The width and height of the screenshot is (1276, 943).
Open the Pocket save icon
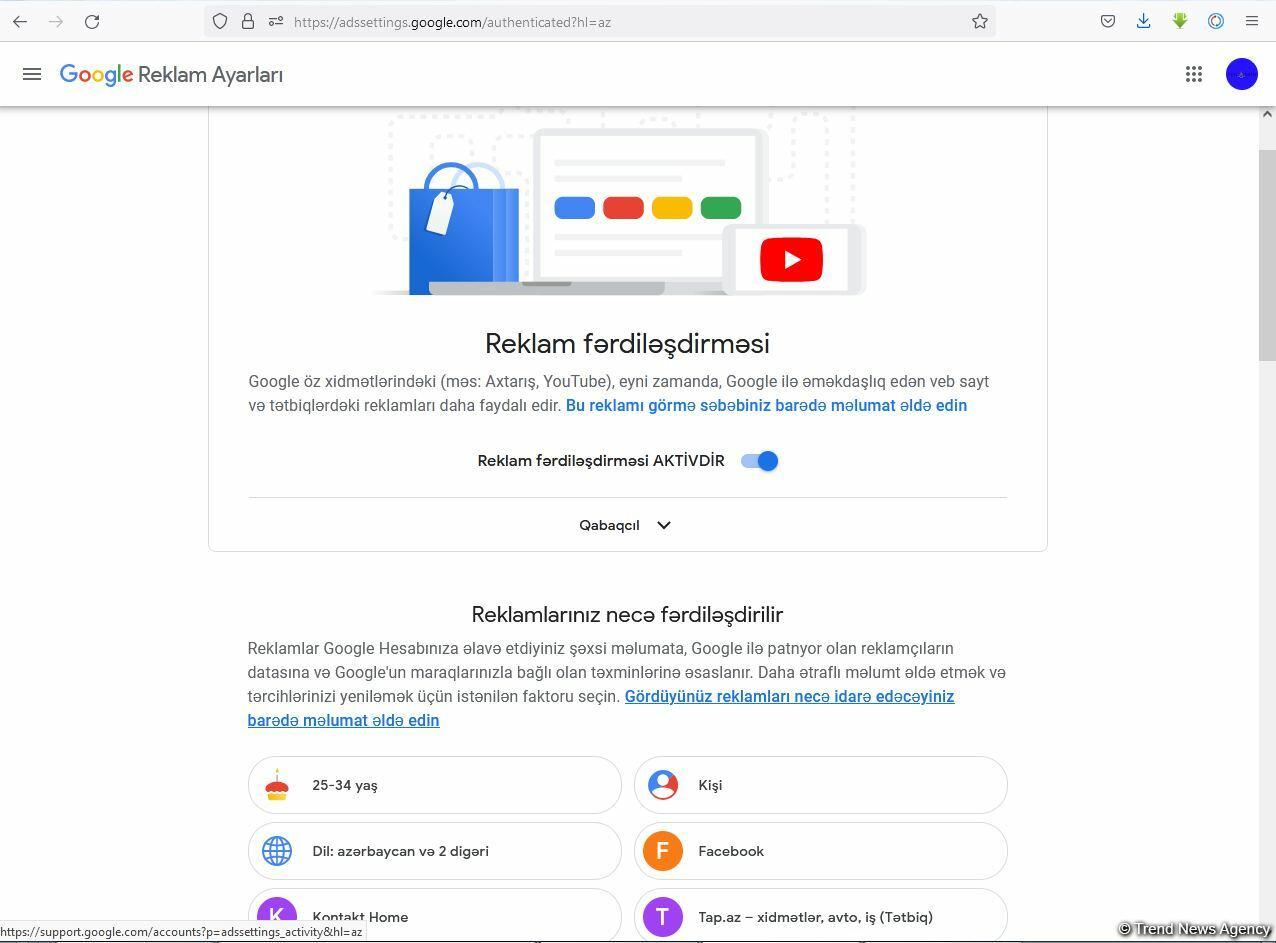tap(1108, 21)
